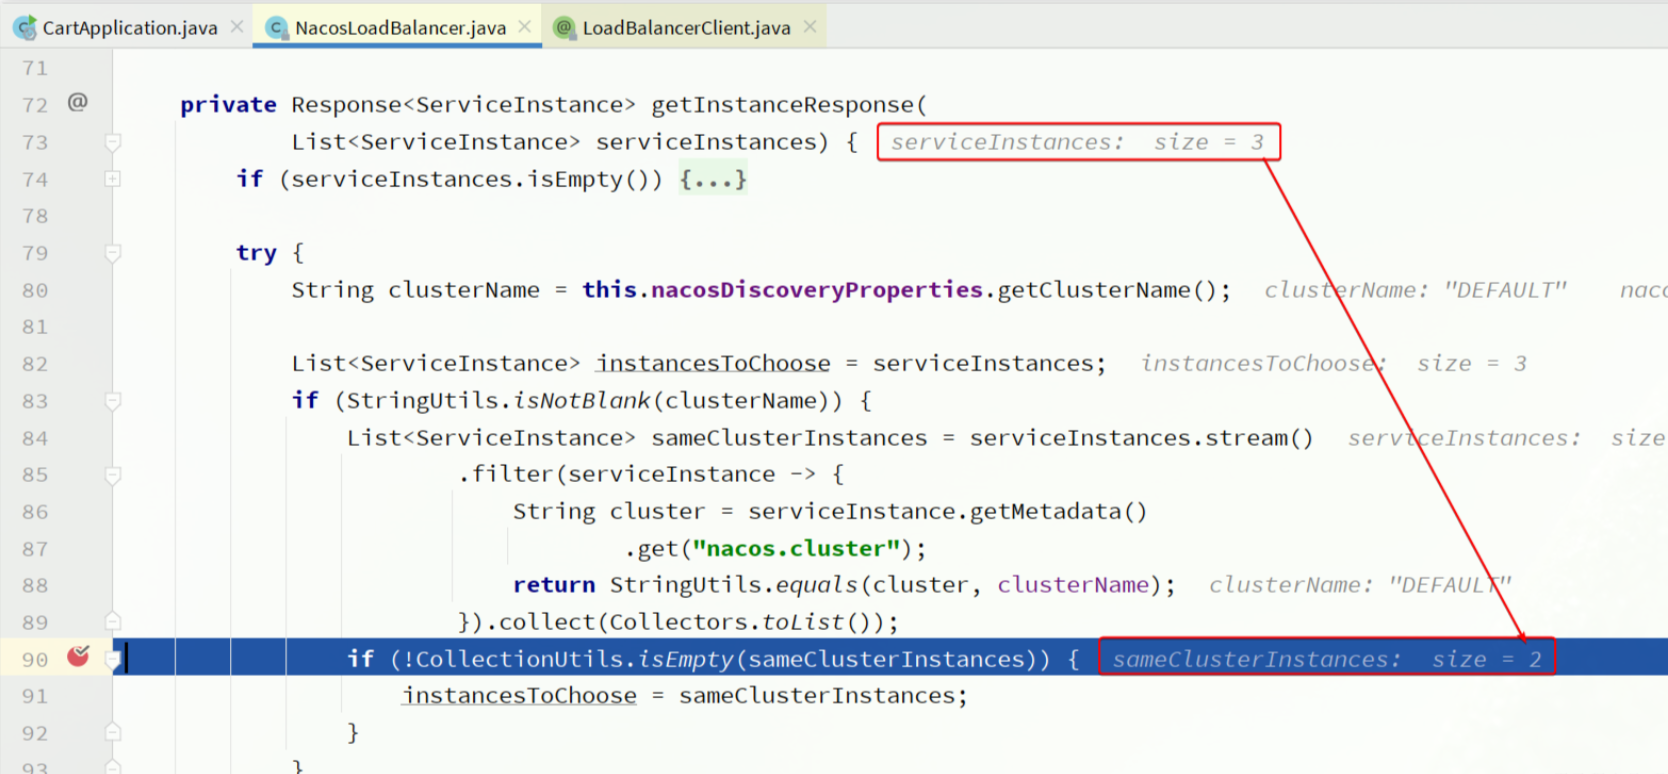This screenshot has width=1668, height=774.
Task: Close the CartApplication.java tab
Action: coord(237,27)
